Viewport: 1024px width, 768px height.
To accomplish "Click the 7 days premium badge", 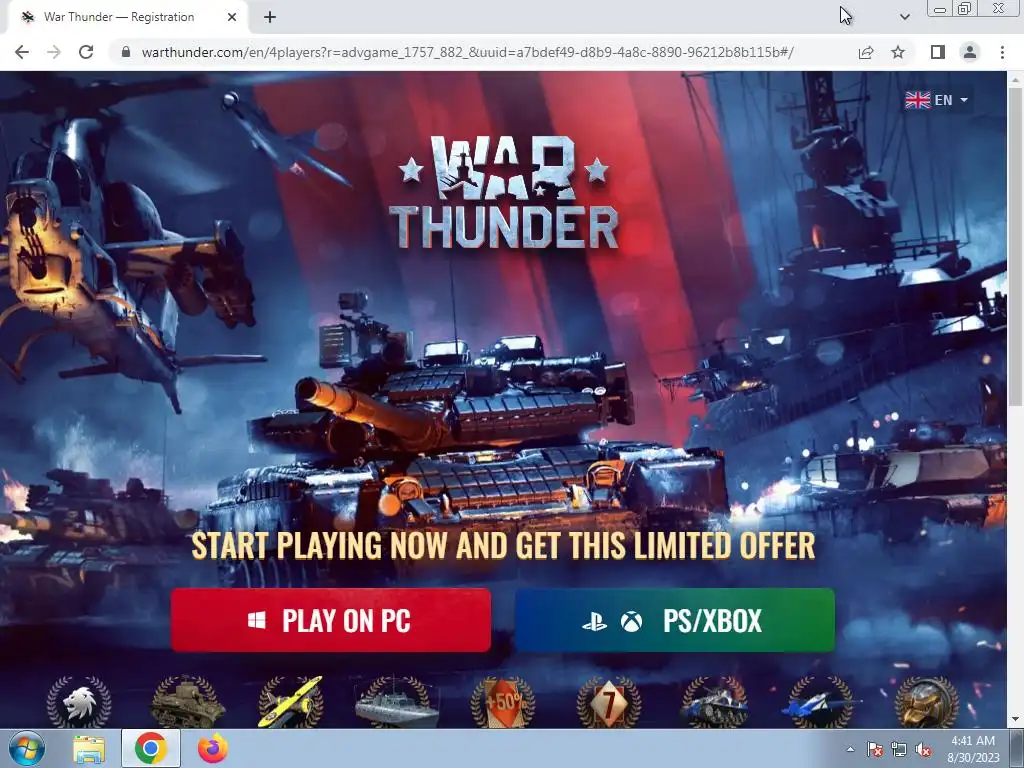I will 609,702.
